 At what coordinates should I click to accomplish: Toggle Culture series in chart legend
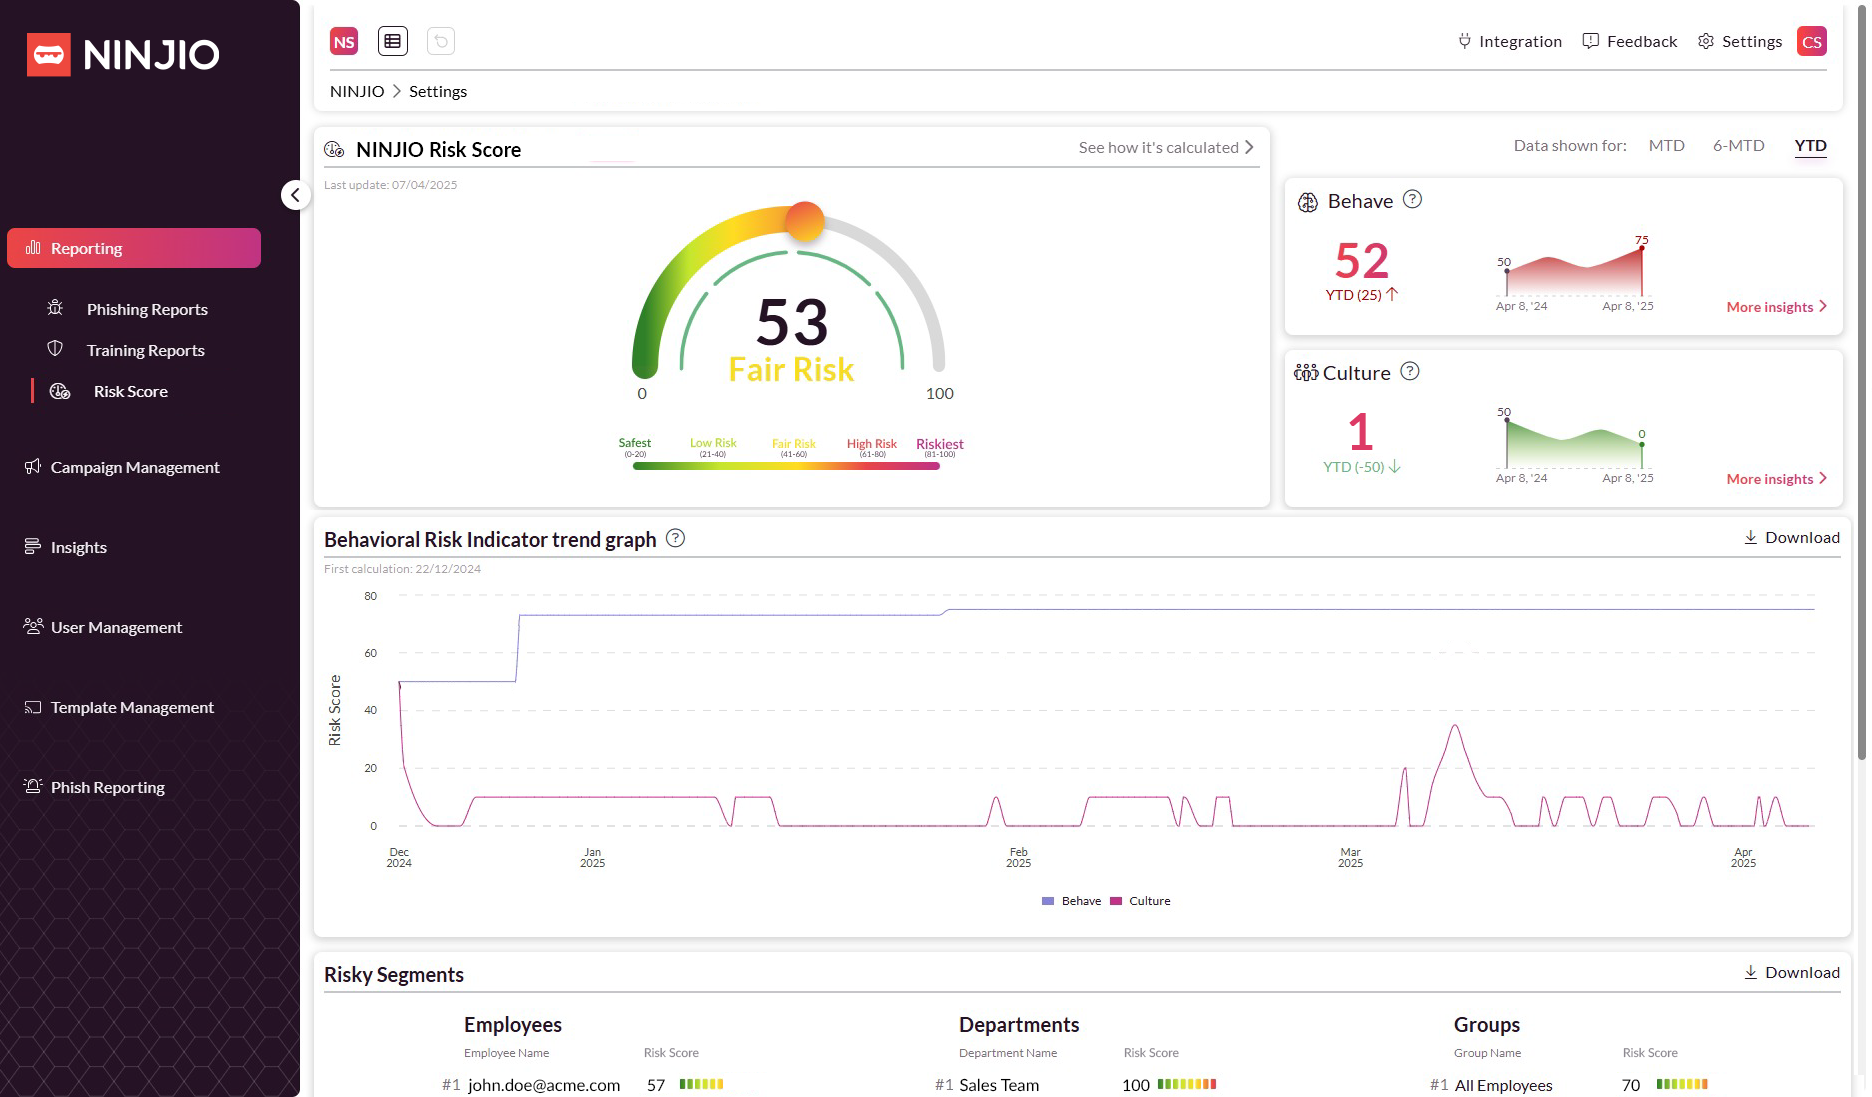(x=1140, y=901)
